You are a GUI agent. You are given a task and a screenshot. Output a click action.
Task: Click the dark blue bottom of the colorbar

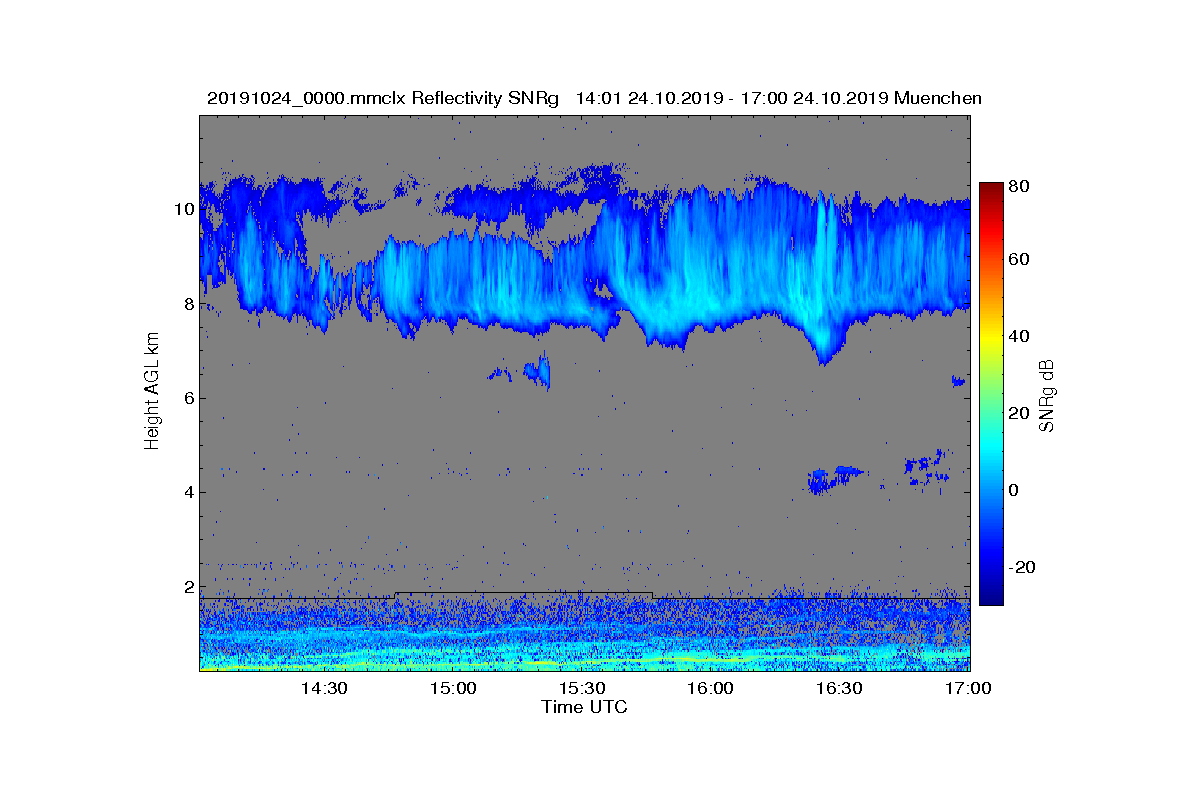point(991,597)
